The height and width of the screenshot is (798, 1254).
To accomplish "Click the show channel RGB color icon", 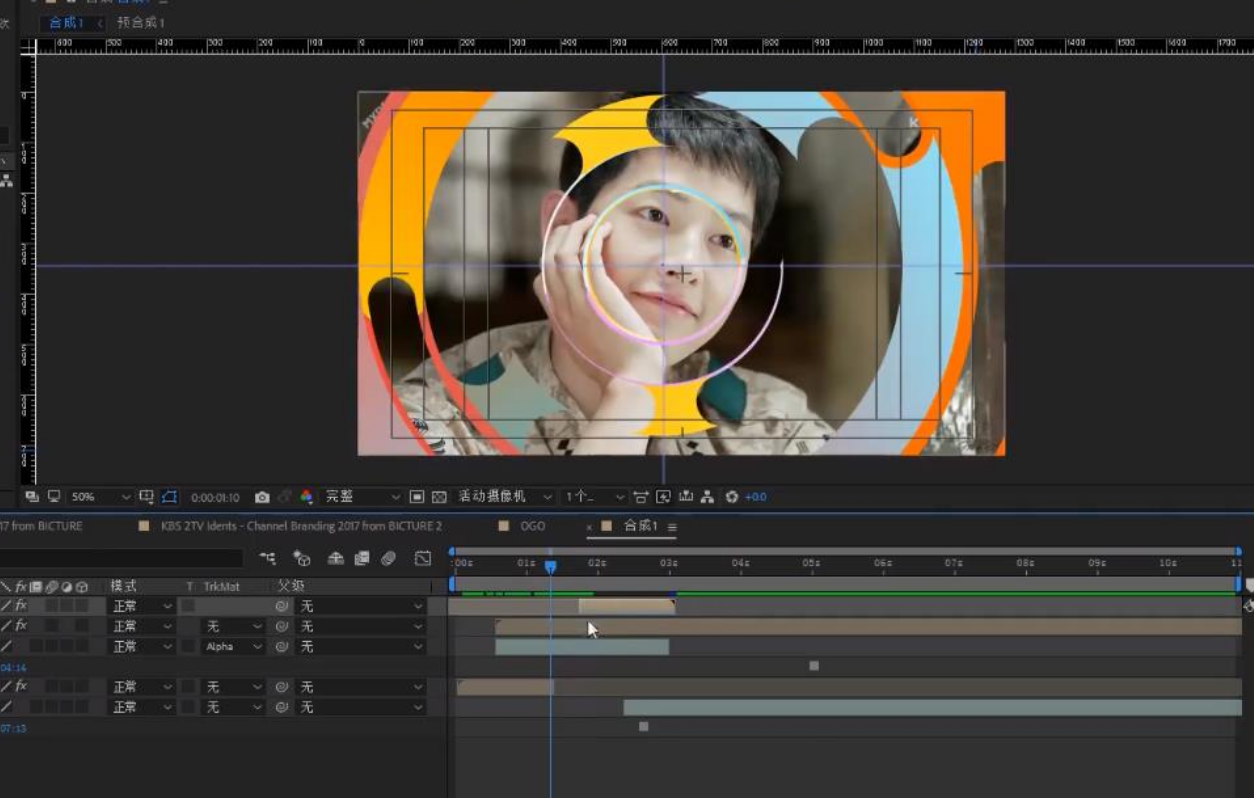I will pos(306,497).
